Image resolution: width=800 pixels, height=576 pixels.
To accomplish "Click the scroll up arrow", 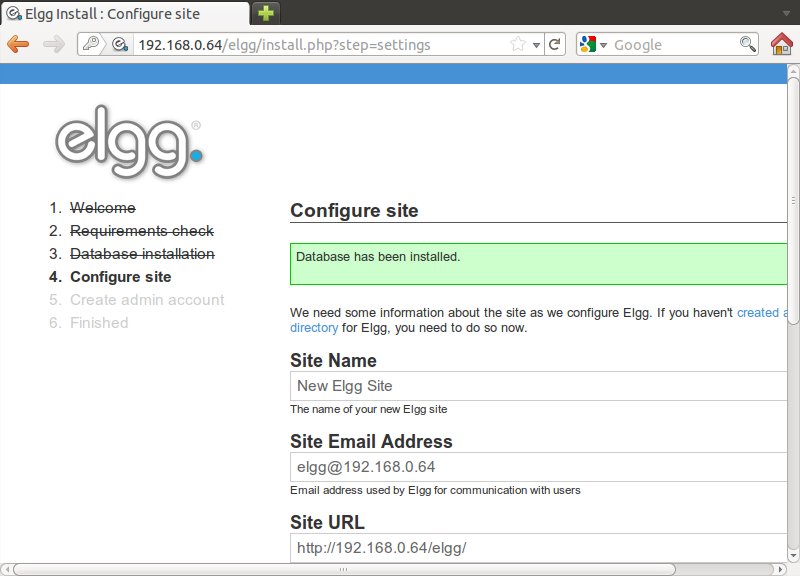I will click(793, 69).
